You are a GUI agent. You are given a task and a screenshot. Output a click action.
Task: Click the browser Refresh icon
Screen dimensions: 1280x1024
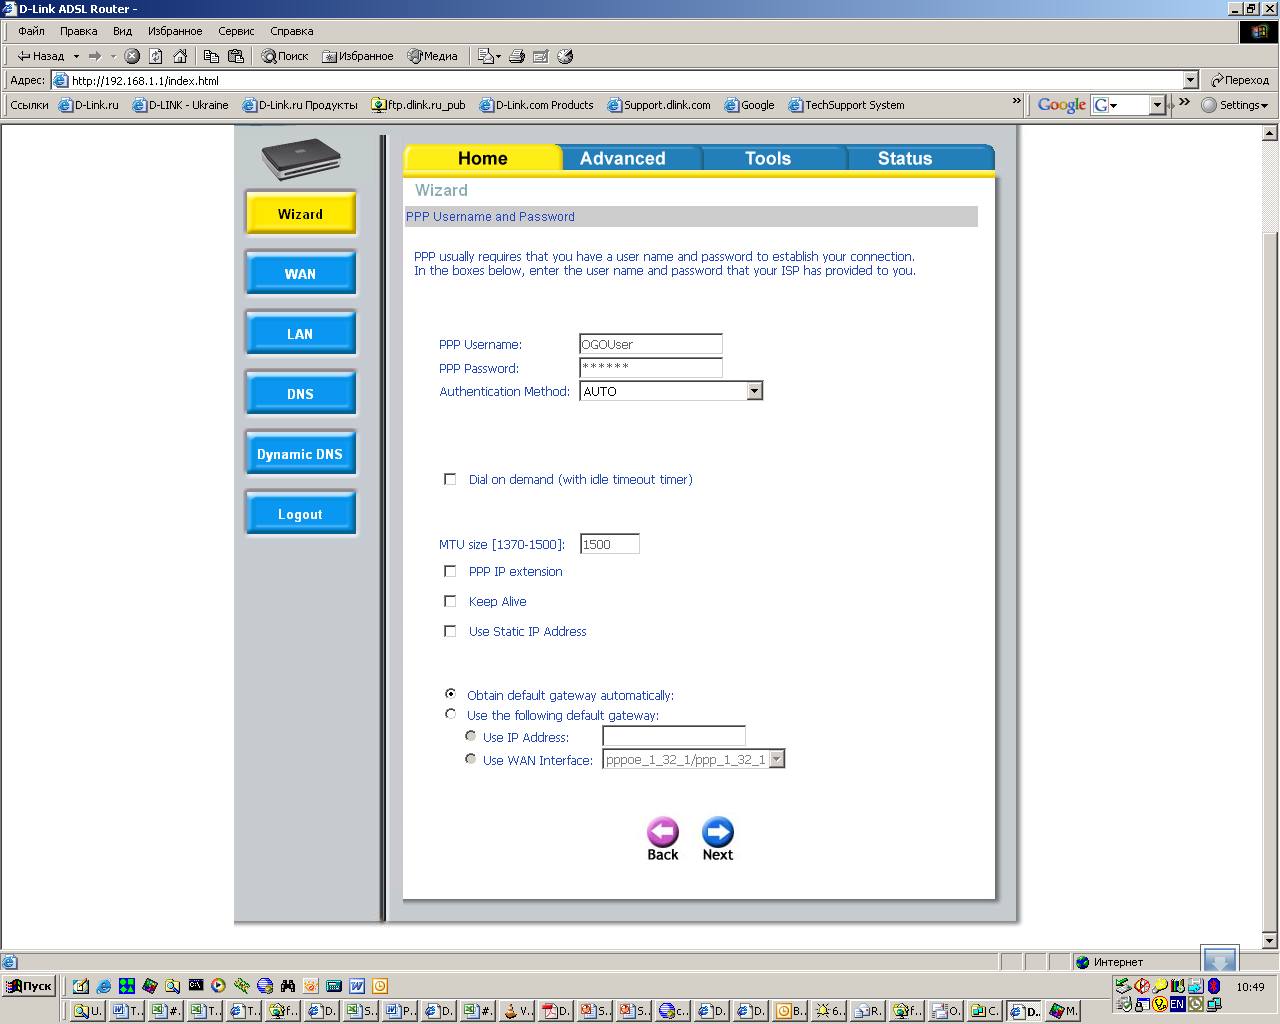click(156, 56)
